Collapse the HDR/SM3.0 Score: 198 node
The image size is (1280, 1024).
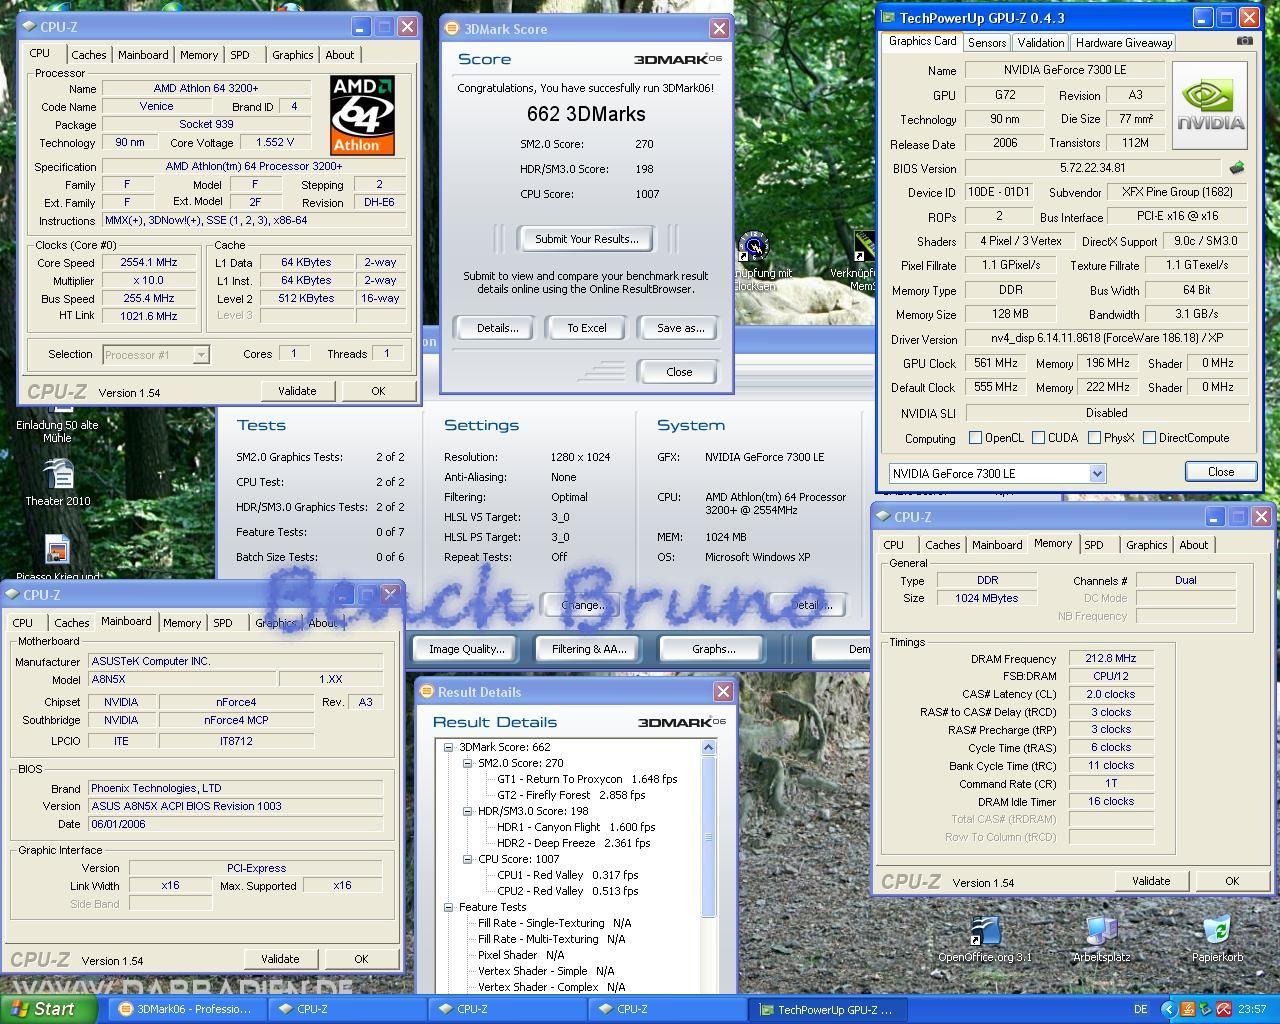tap(467, 811)
